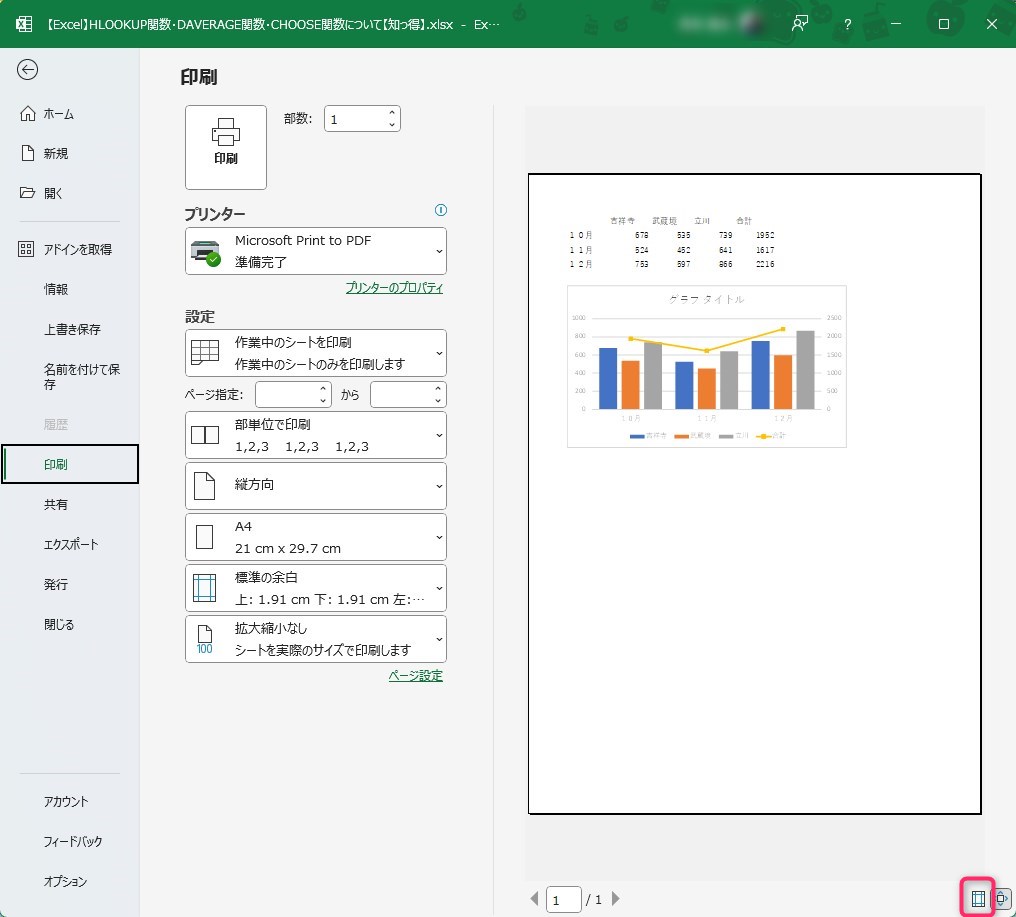Select エクスポート in the sidebar

pos(71,545)
